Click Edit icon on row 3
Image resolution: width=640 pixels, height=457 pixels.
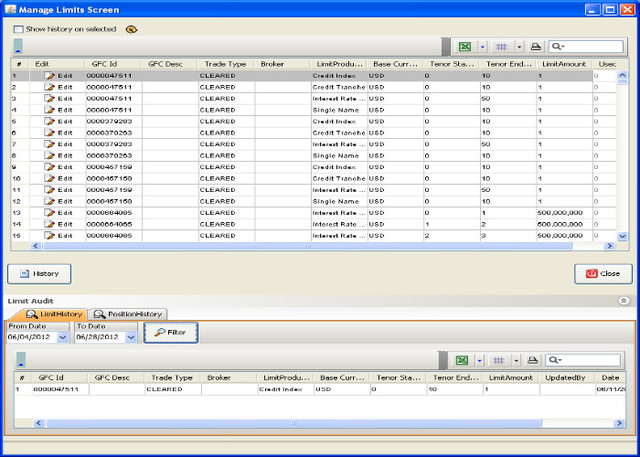pyautogui.click(x=49, y=98)
